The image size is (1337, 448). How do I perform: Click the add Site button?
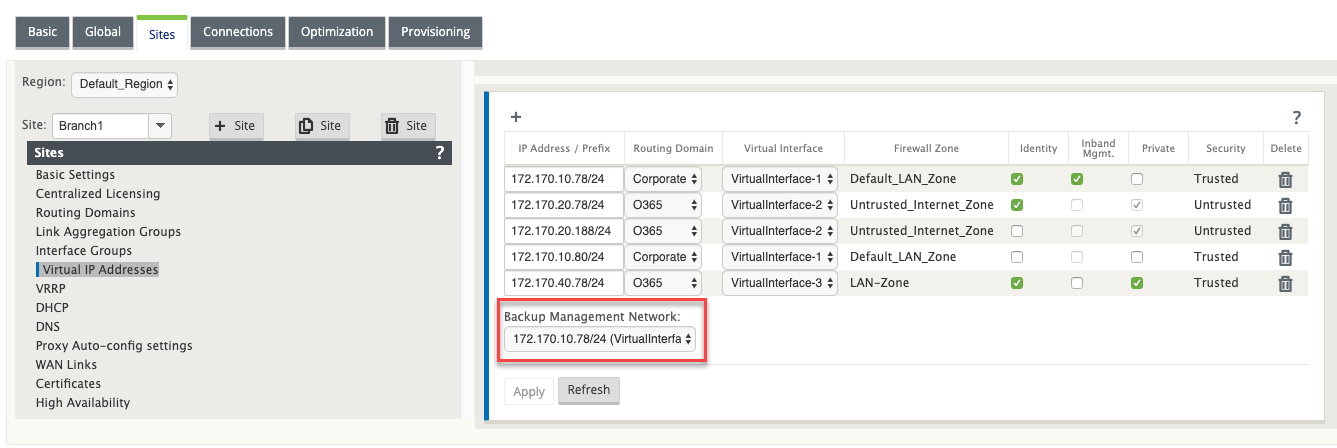click(236, 126)
